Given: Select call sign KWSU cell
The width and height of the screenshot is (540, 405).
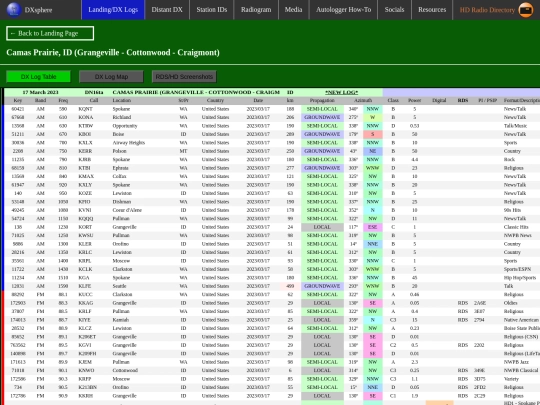Looking at the screenshot, I should [85, 236].
